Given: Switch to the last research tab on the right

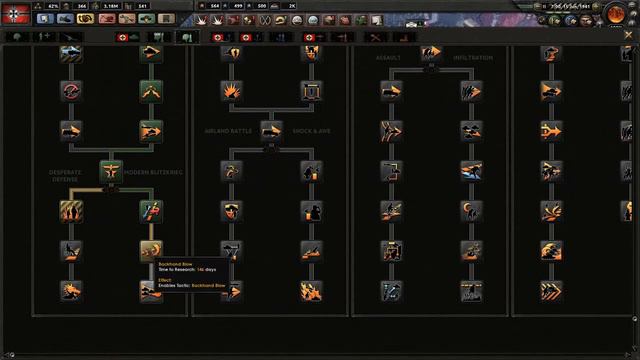Looking at the screenshot, I should 404,38.
